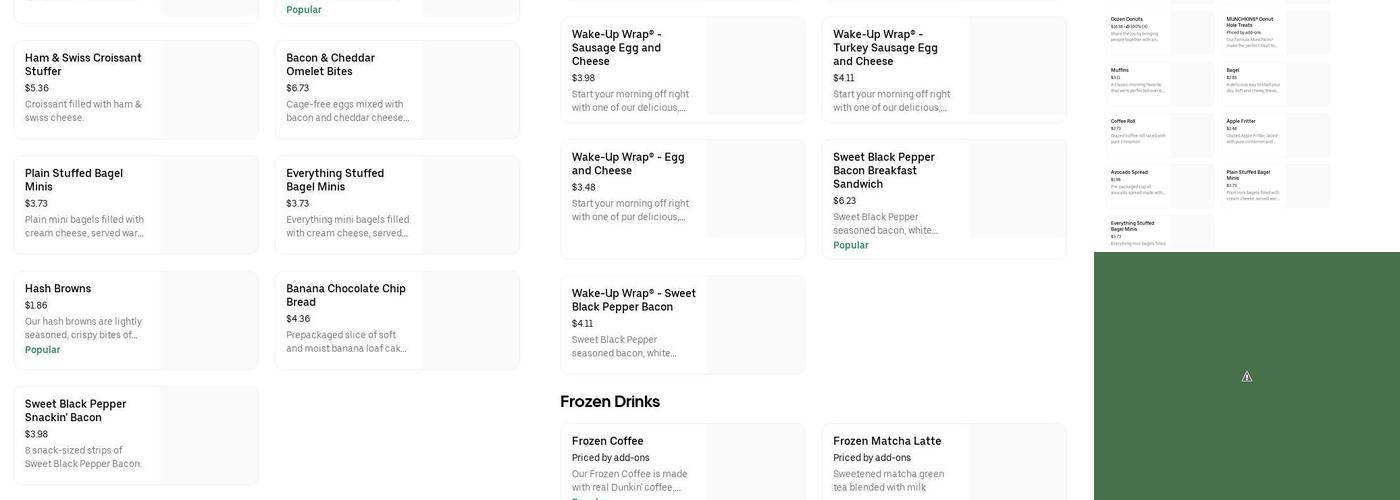Select MUNCHKINS Donut Hole Treats
1400x500 pixels.
pyautogui.click(x=1250, y=21)
